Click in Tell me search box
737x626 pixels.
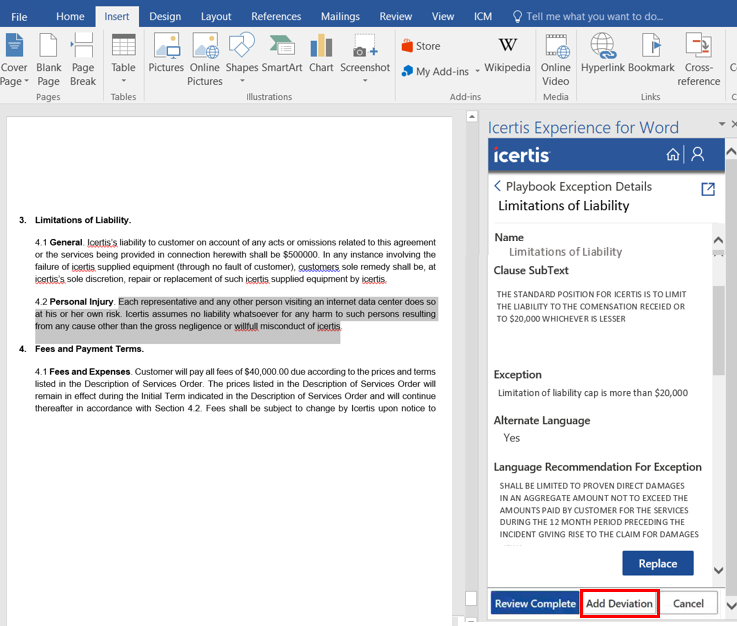click(x=593, y=16)
